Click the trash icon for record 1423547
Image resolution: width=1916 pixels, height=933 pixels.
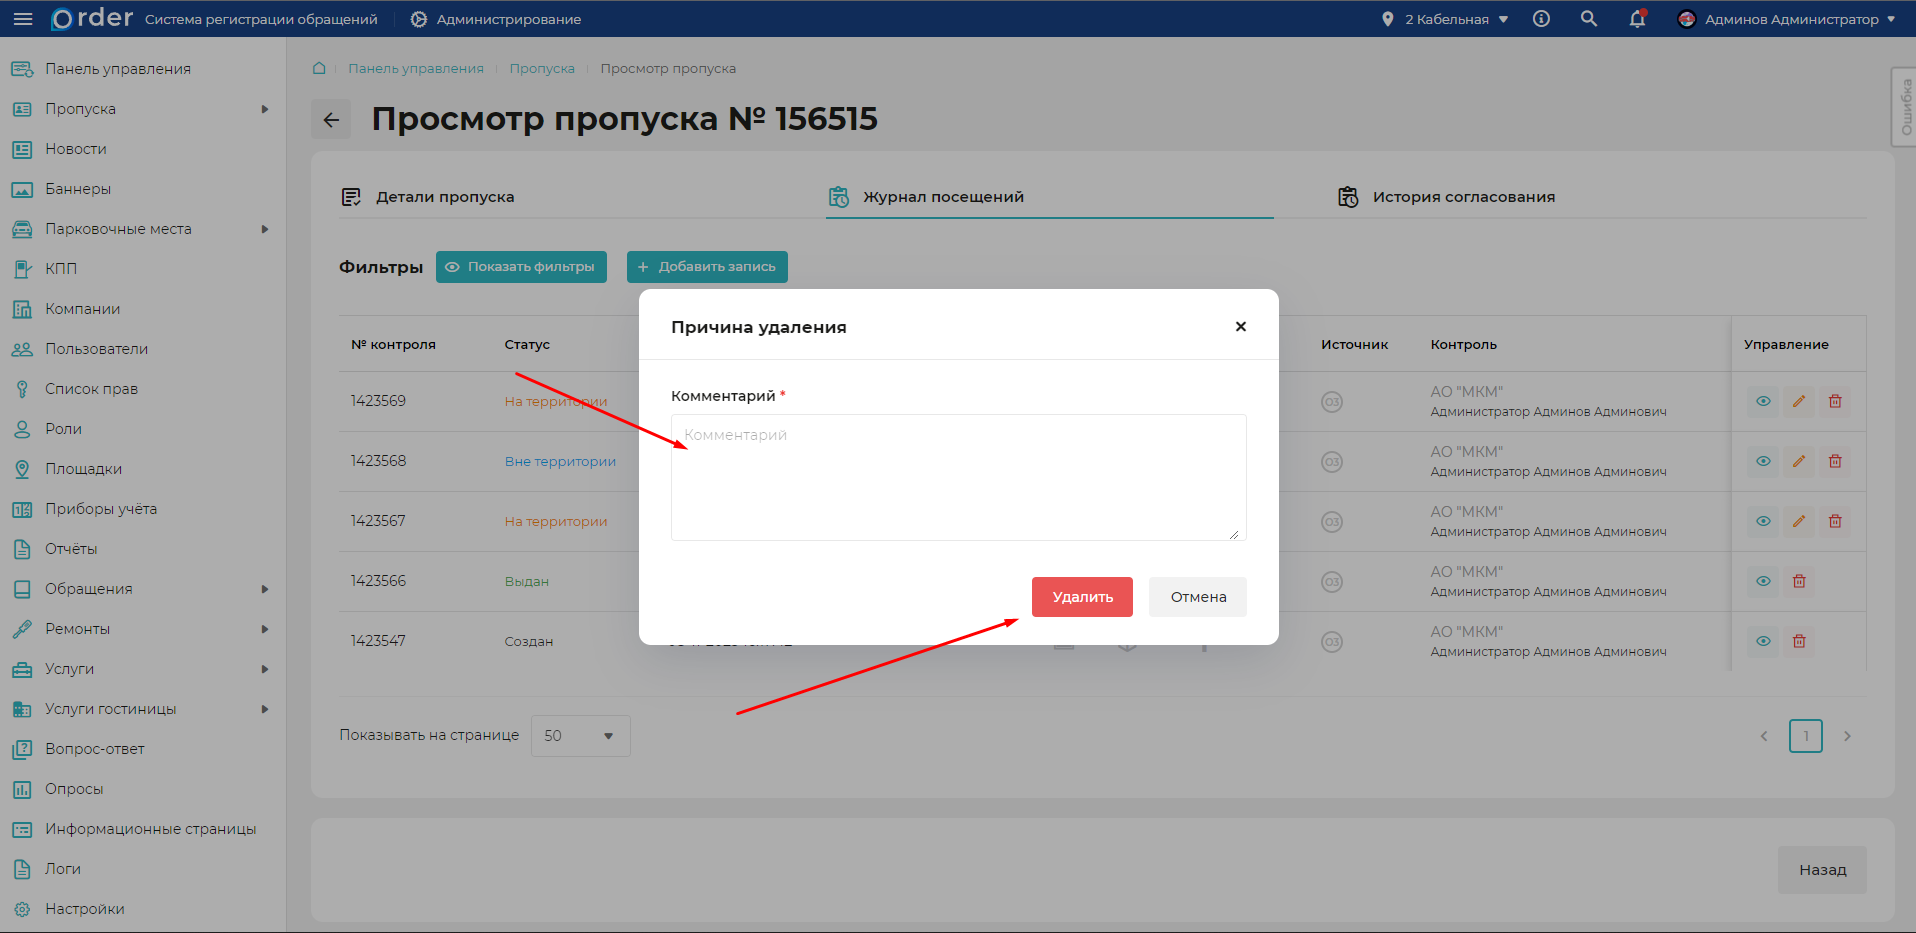(x=1799, y=641)
